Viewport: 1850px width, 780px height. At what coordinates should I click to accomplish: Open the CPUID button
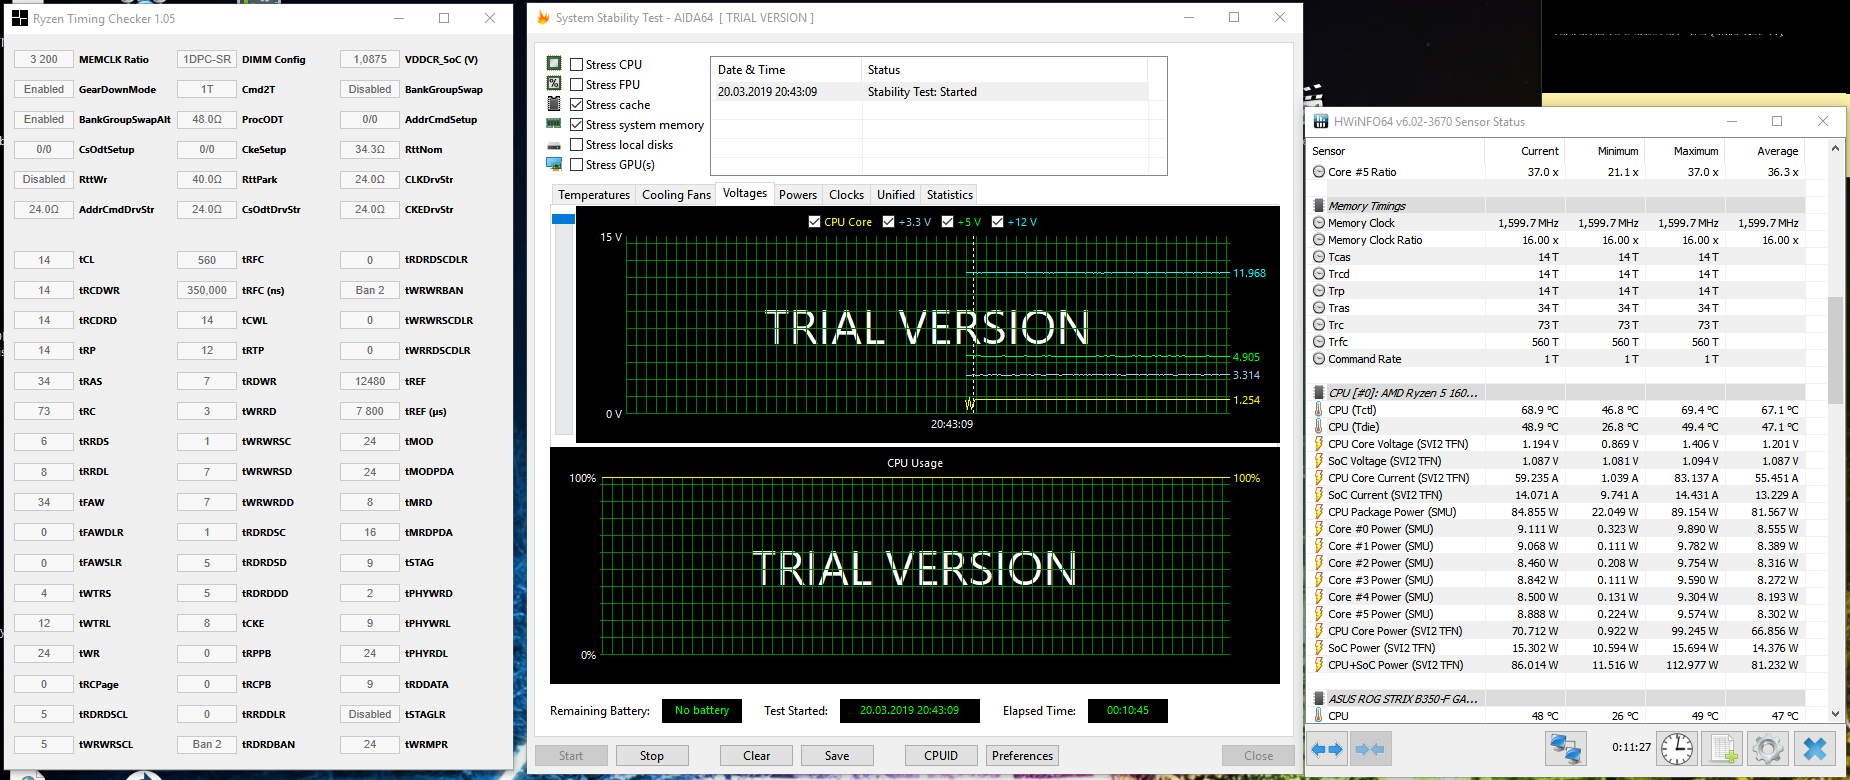pos(941,756)
